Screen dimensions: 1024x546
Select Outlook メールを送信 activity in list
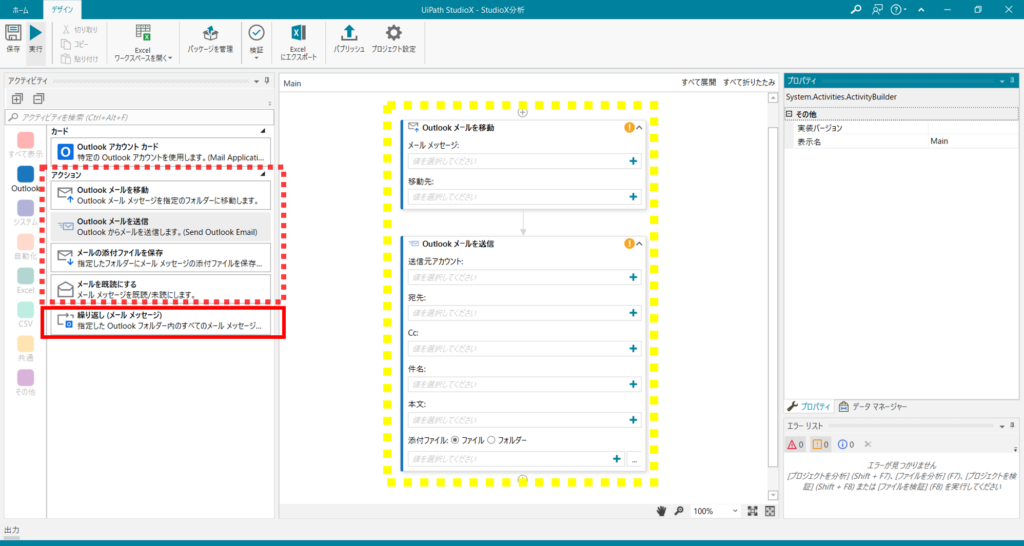pos(161,227)
